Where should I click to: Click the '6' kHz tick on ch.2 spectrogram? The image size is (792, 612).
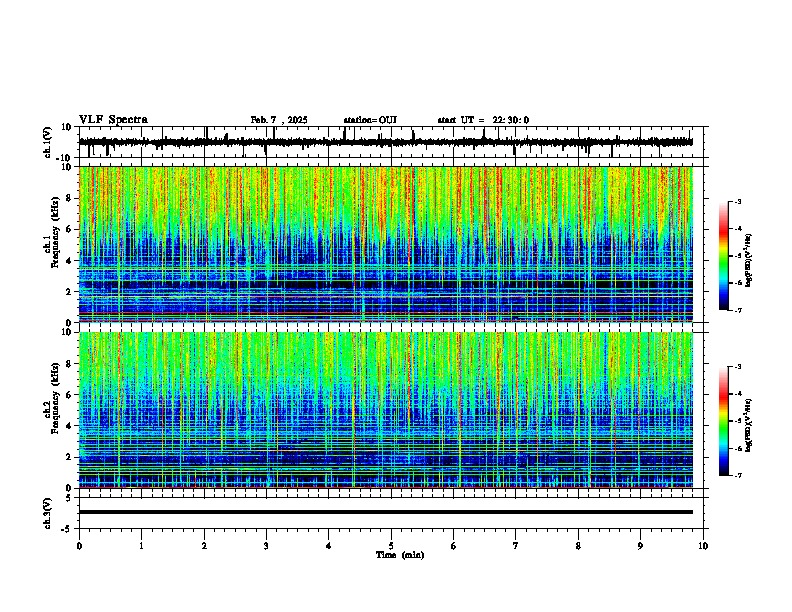[x=70, y=395]
